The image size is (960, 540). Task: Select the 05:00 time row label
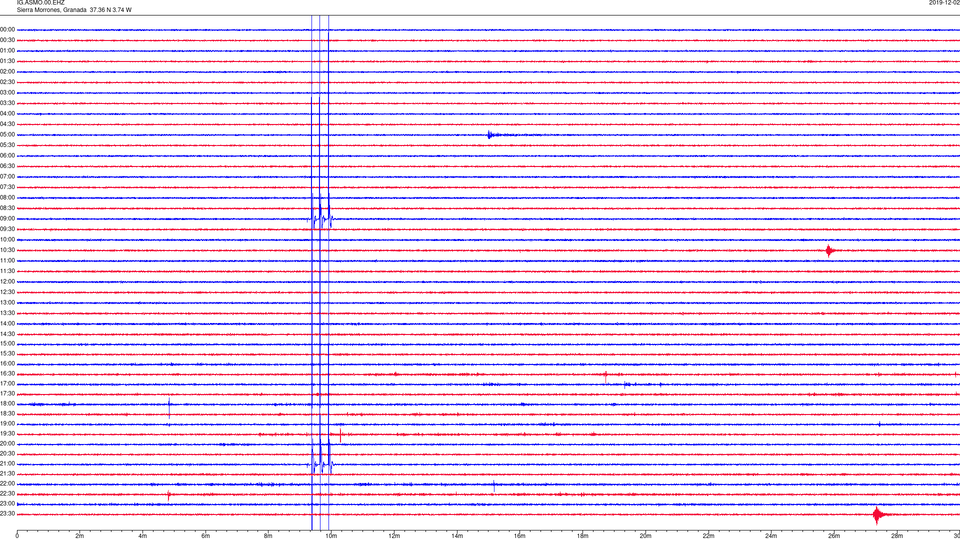click(7, 135)
